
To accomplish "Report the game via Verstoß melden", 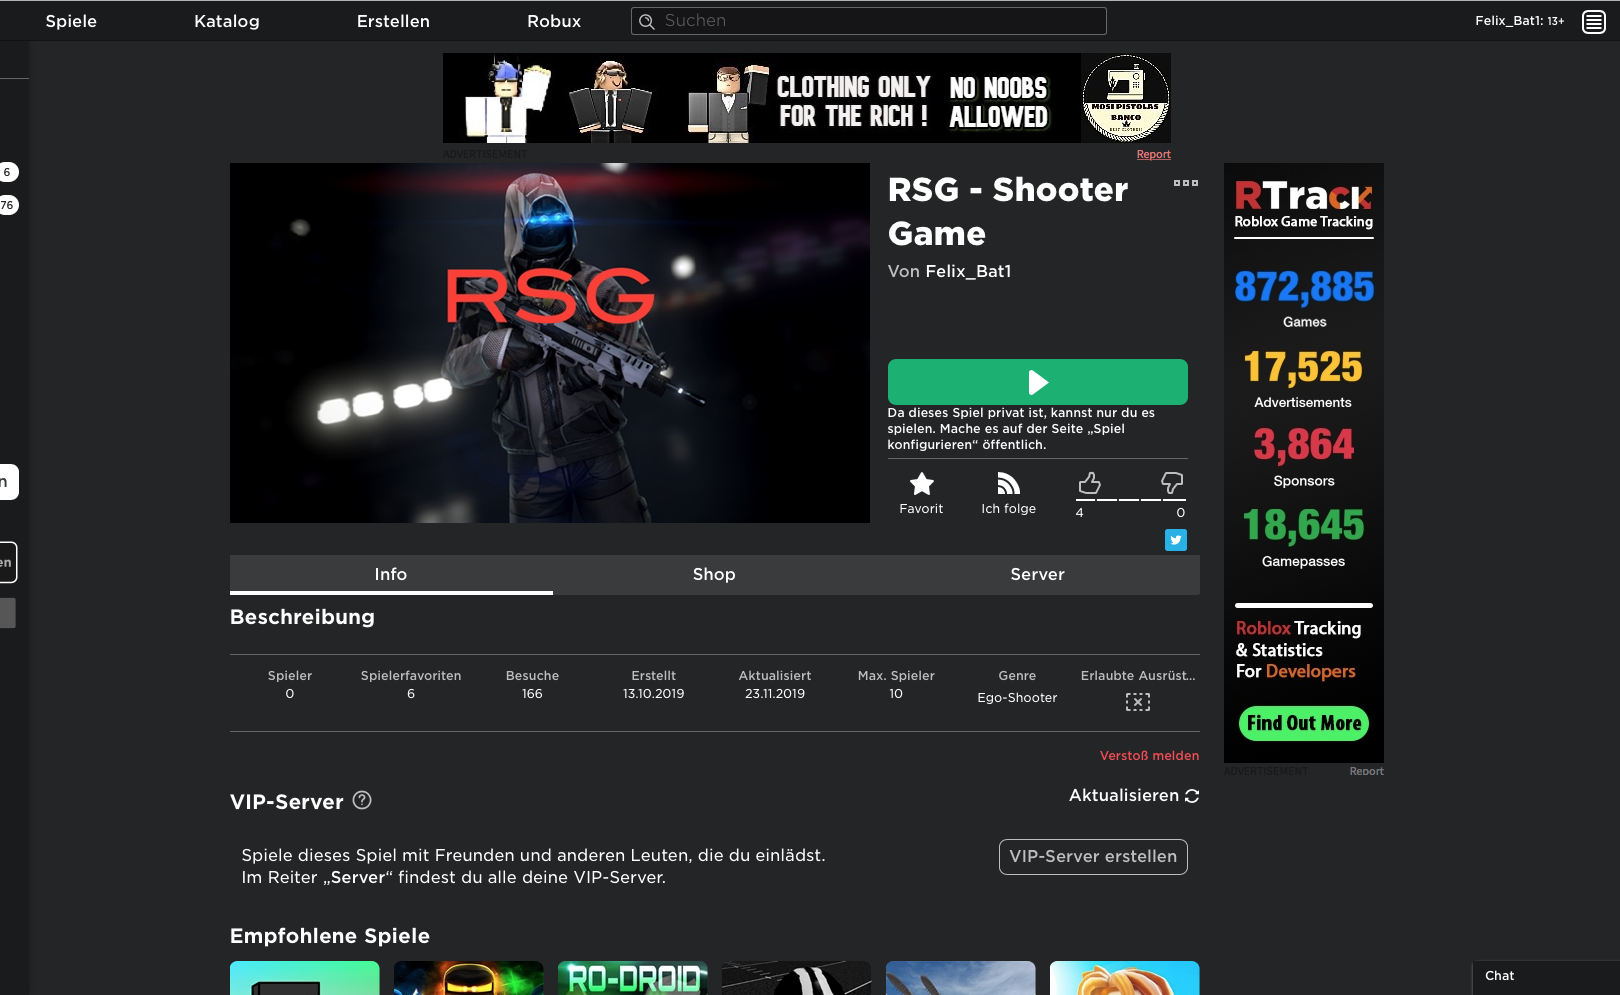I will click(1148, 755).
